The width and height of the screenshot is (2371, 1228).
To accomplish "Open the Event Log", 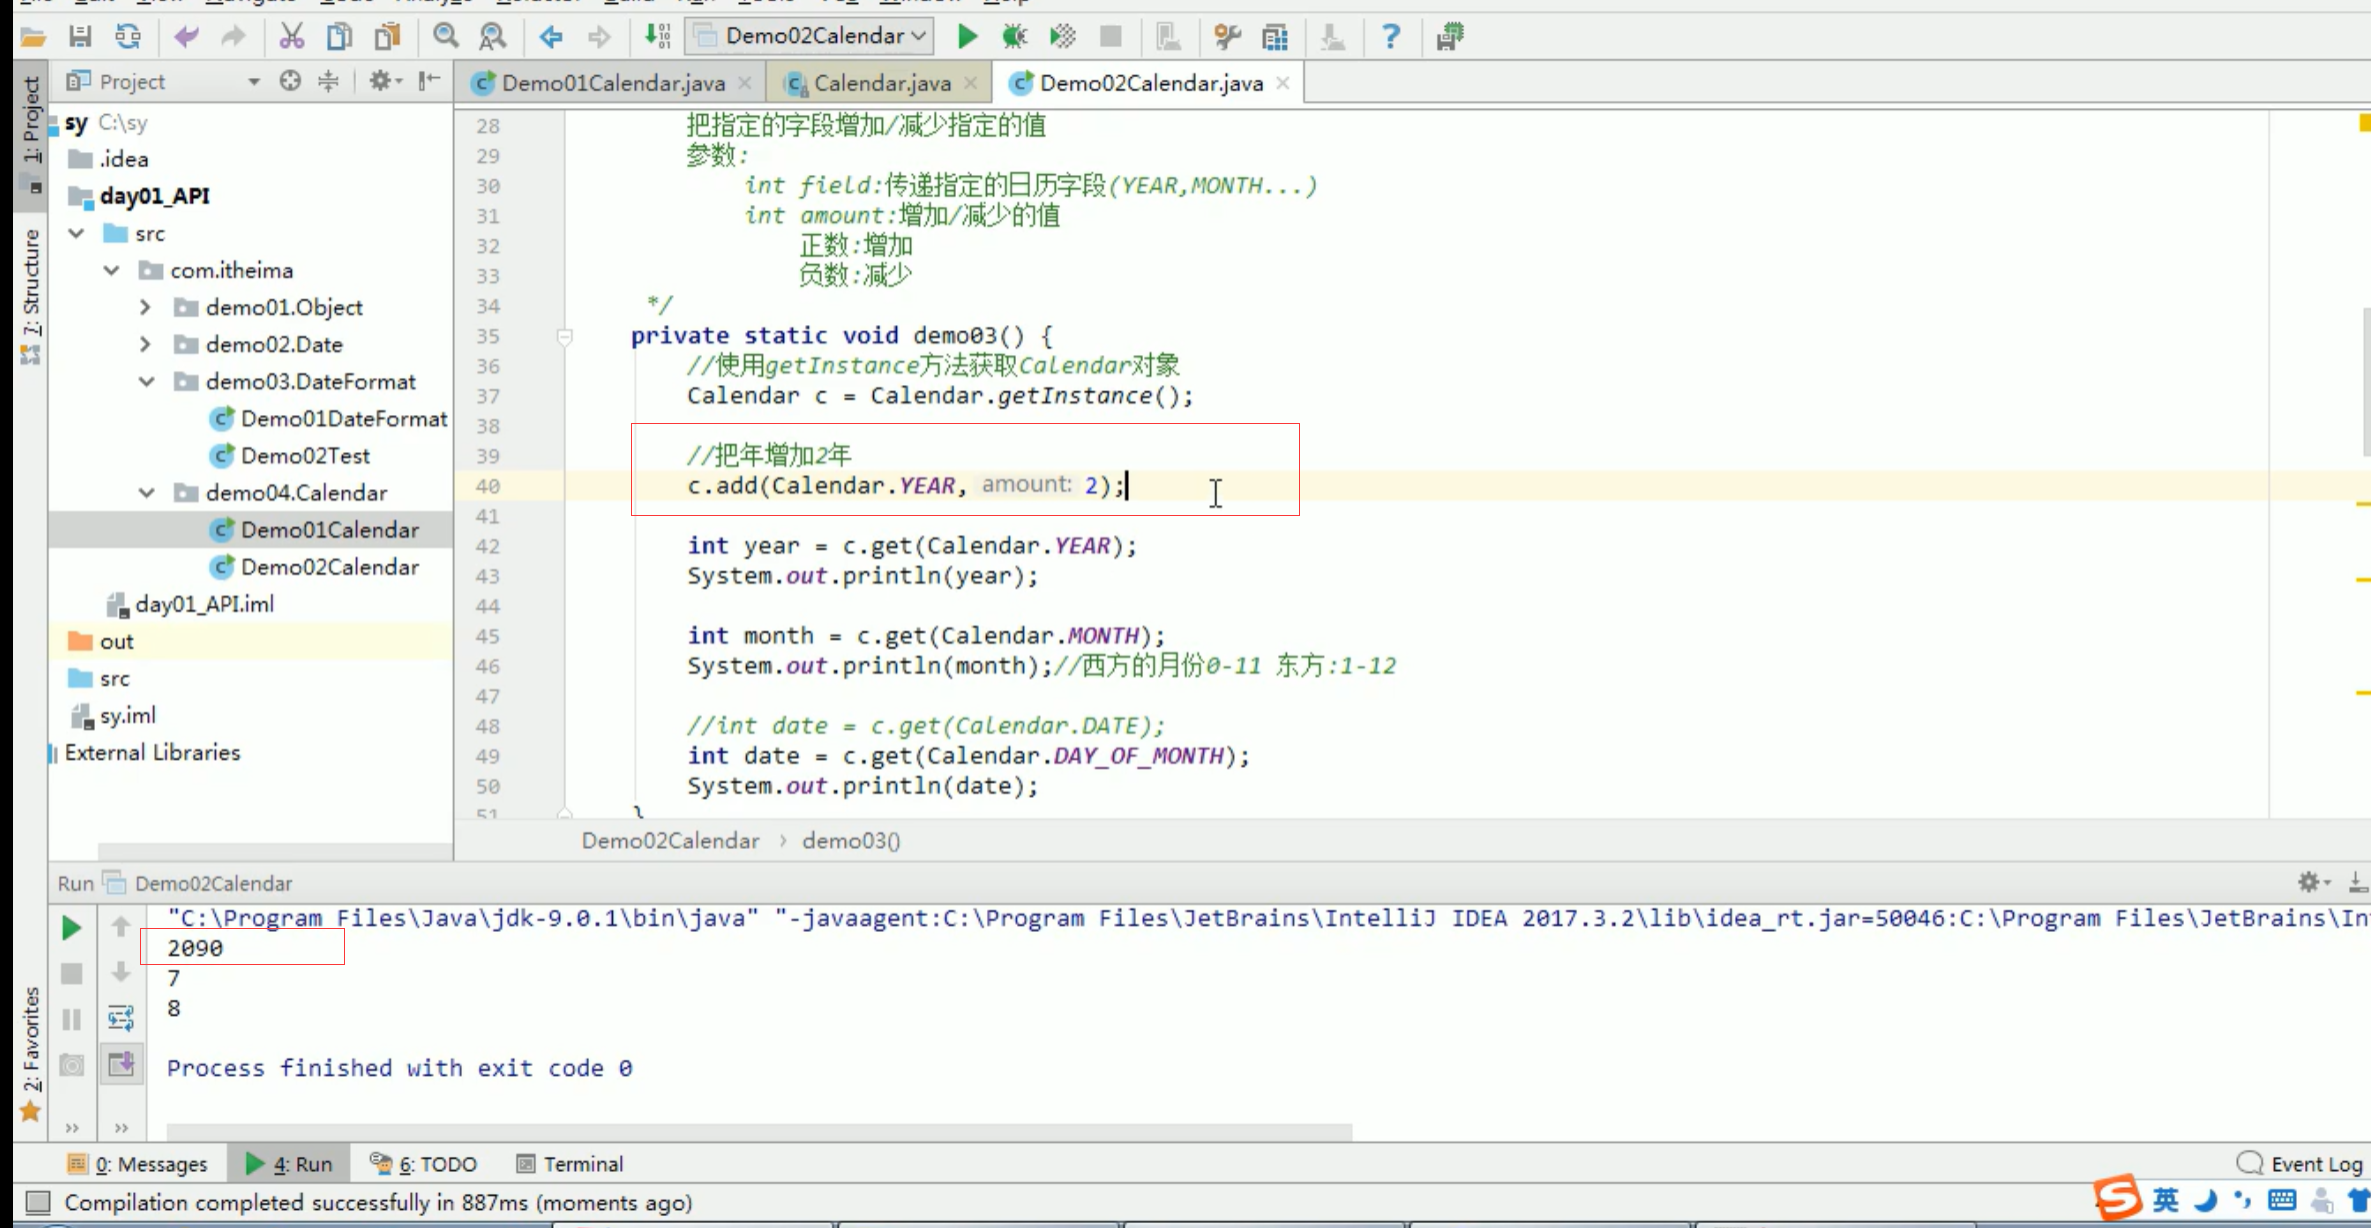I will pyautogui.click(x=2302, y=1163).
